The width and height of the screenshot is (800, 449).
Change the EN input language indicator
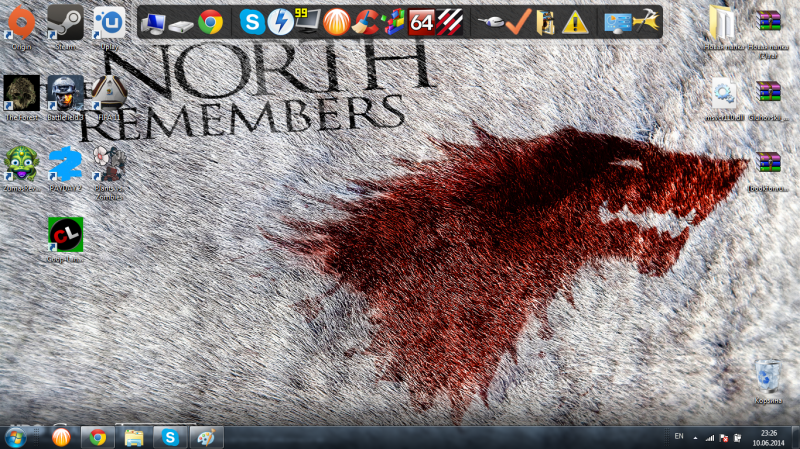[x=679, y=437]
